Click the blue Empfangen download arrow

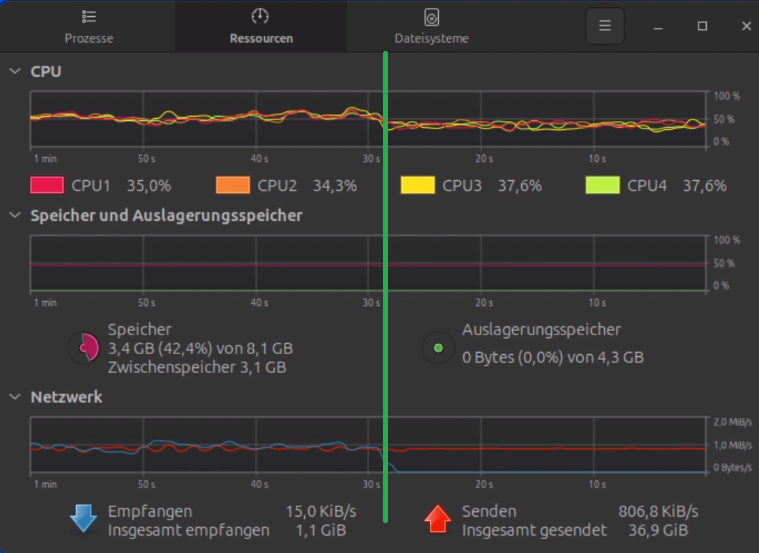(82, 519)
